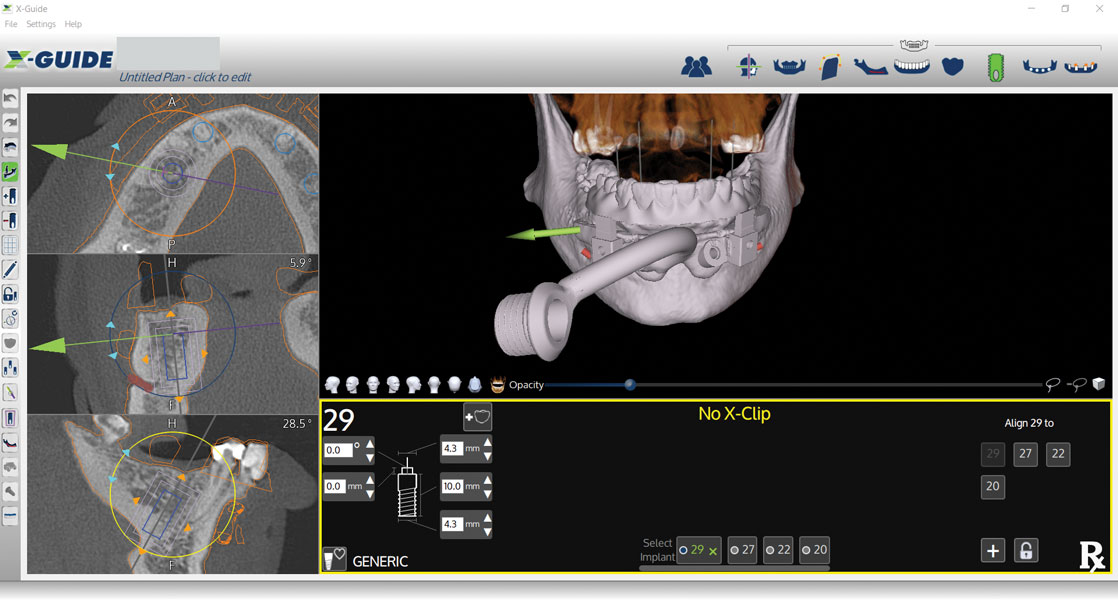This screenshot has width=1118, height=600.
Task: Decrease the 10.0 mm implant length
Action: pos(487,493)
